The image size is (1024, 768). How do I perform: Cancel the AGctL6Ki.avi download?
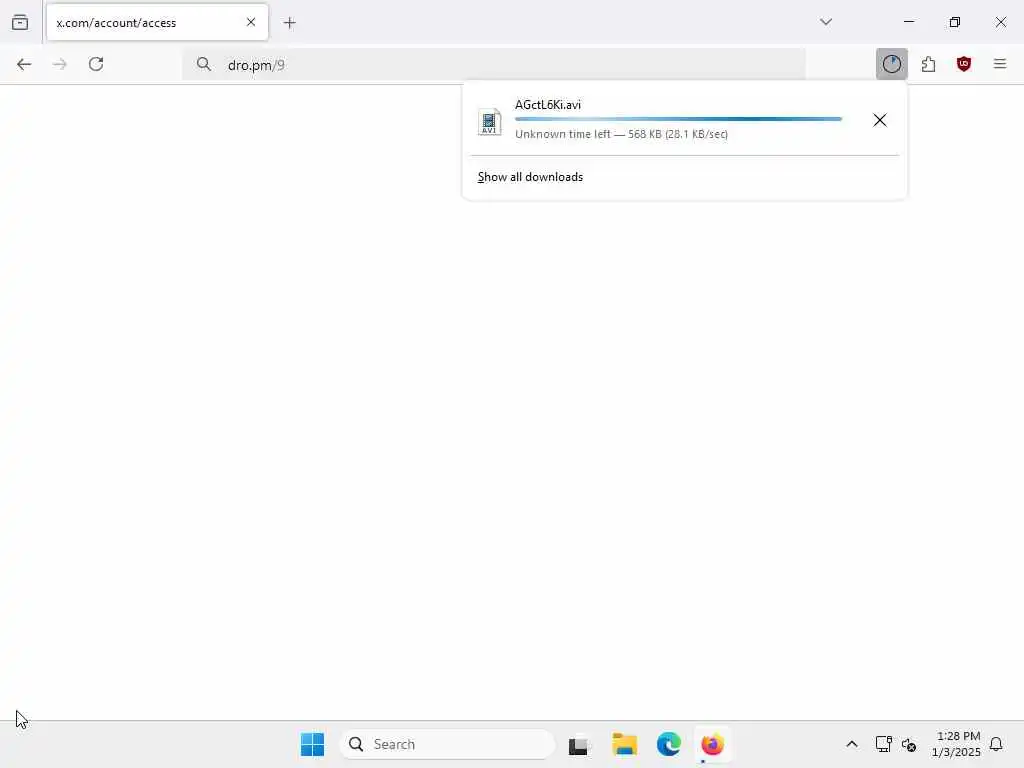pyautogui.click(x=880, y=120)
